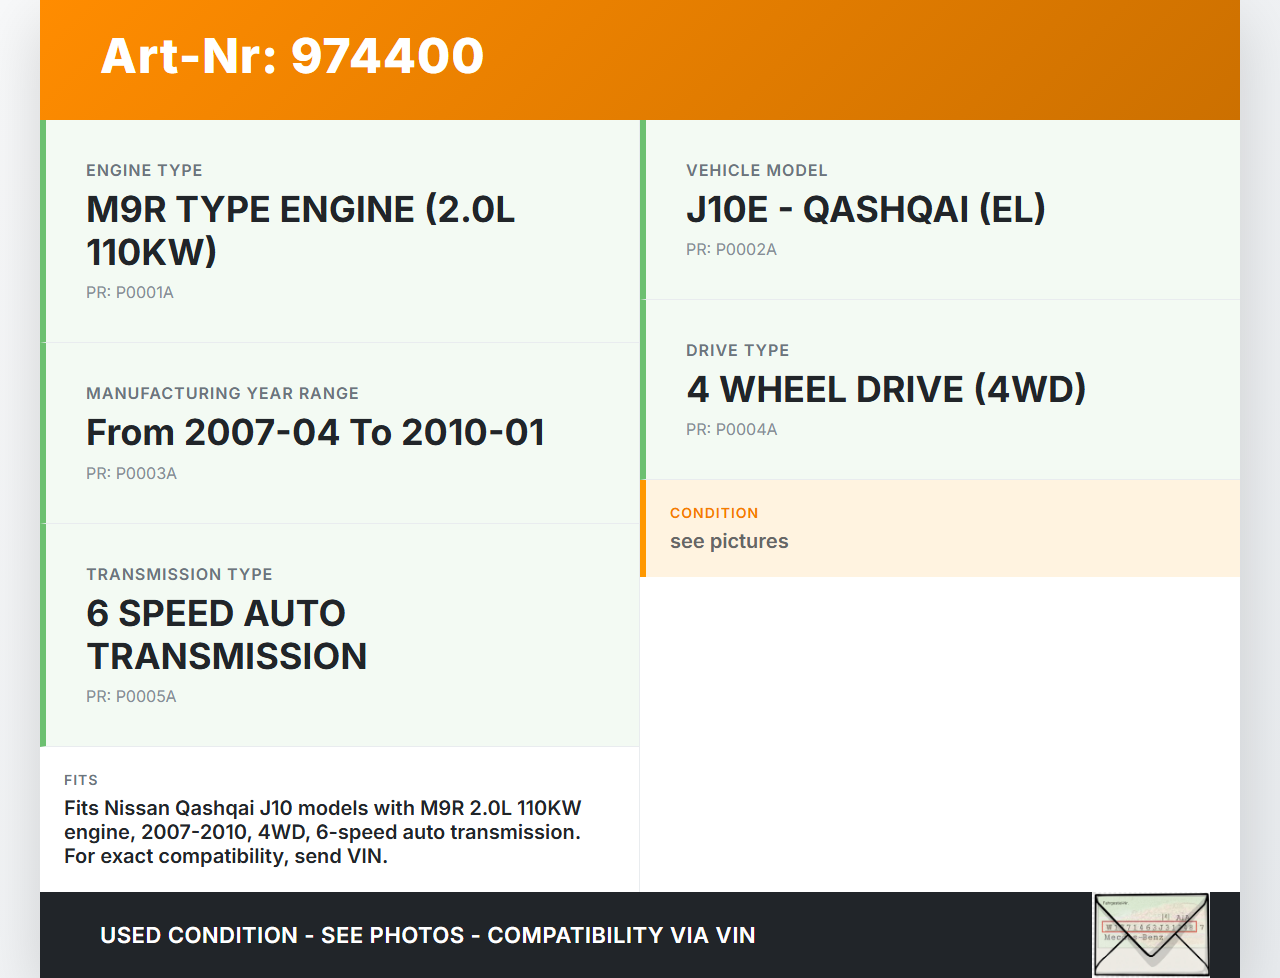The height and width of the screenshot is (978, 1280).
Task: Click the Art-Nr: 974400 heading
Action: (x=292, y=56)
